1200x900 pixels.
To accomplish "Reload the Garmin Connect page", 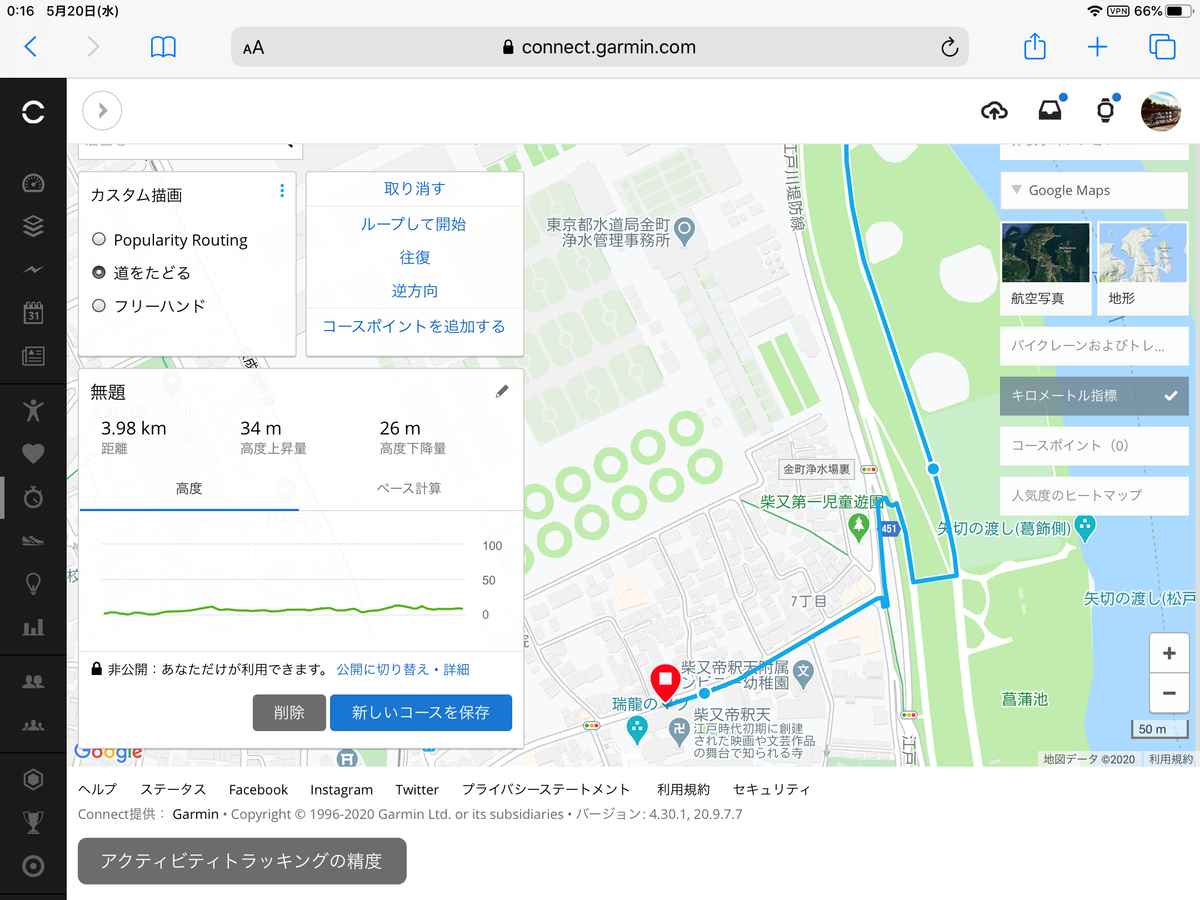I will point(950,47).
